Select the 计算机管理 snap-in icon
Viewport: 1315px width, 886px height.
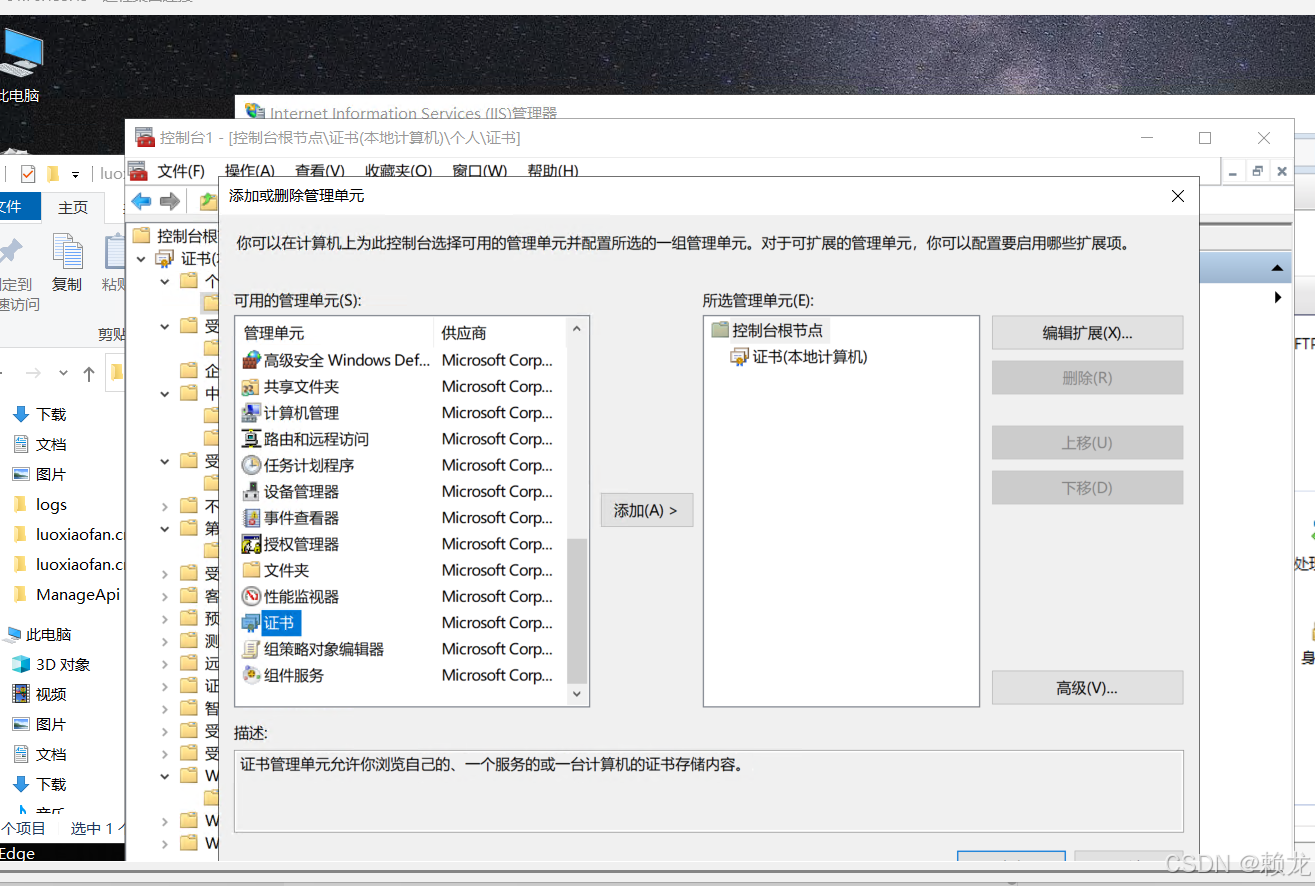coord(251,412)
